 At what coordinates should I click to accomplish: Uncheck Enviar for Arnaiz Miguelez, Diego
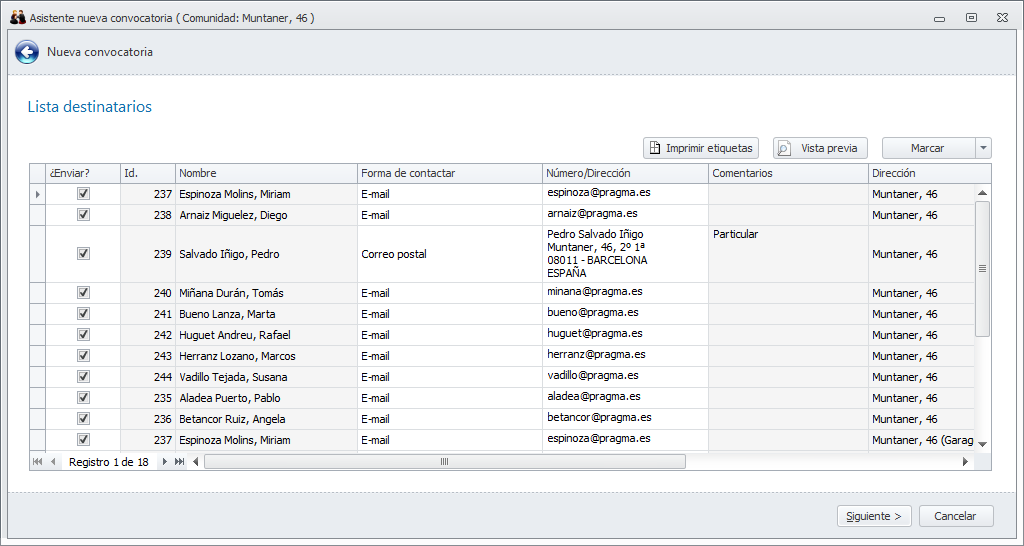[x=84, y=214]
